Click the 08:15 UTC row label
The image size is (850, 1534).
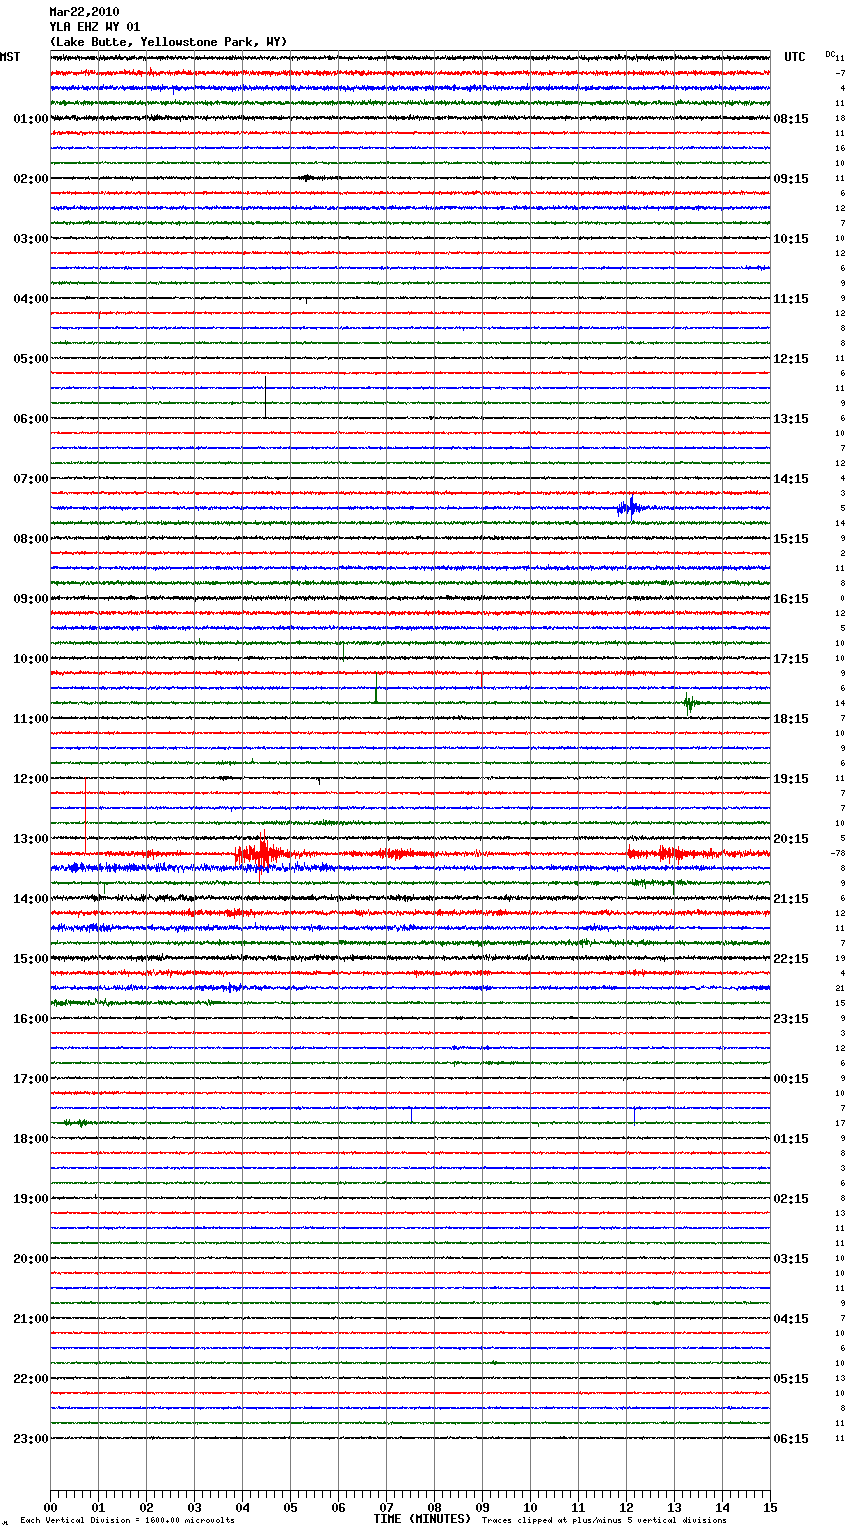[x=791, y=119]
